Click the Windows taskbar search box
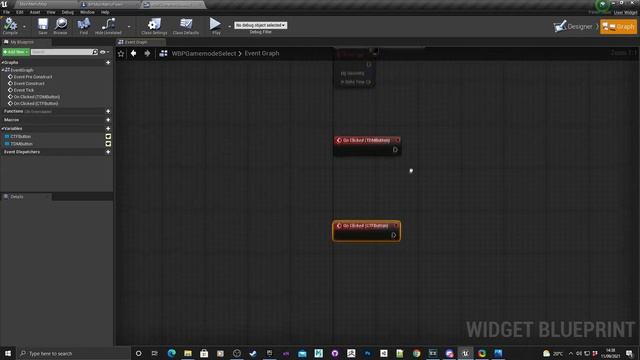 point(73,353)
